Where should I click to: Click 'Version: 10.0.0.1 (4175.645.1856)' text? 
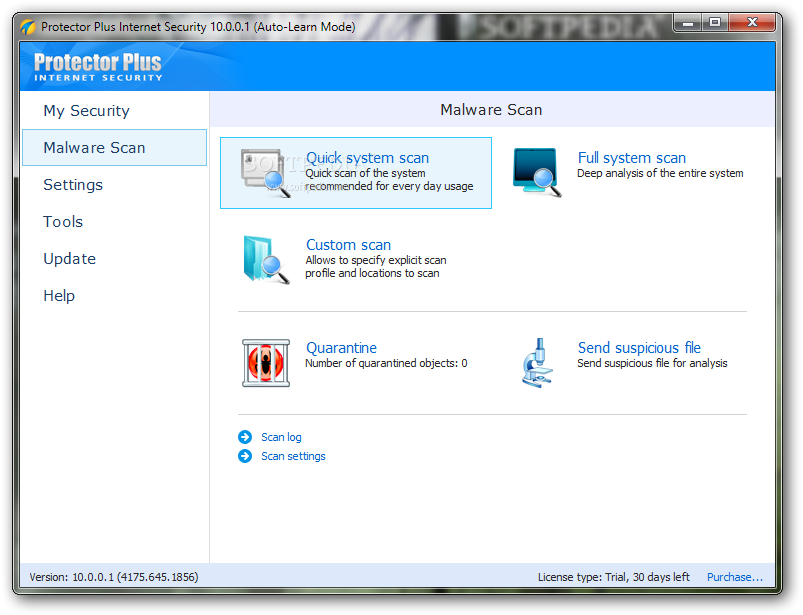click(114, 577)
